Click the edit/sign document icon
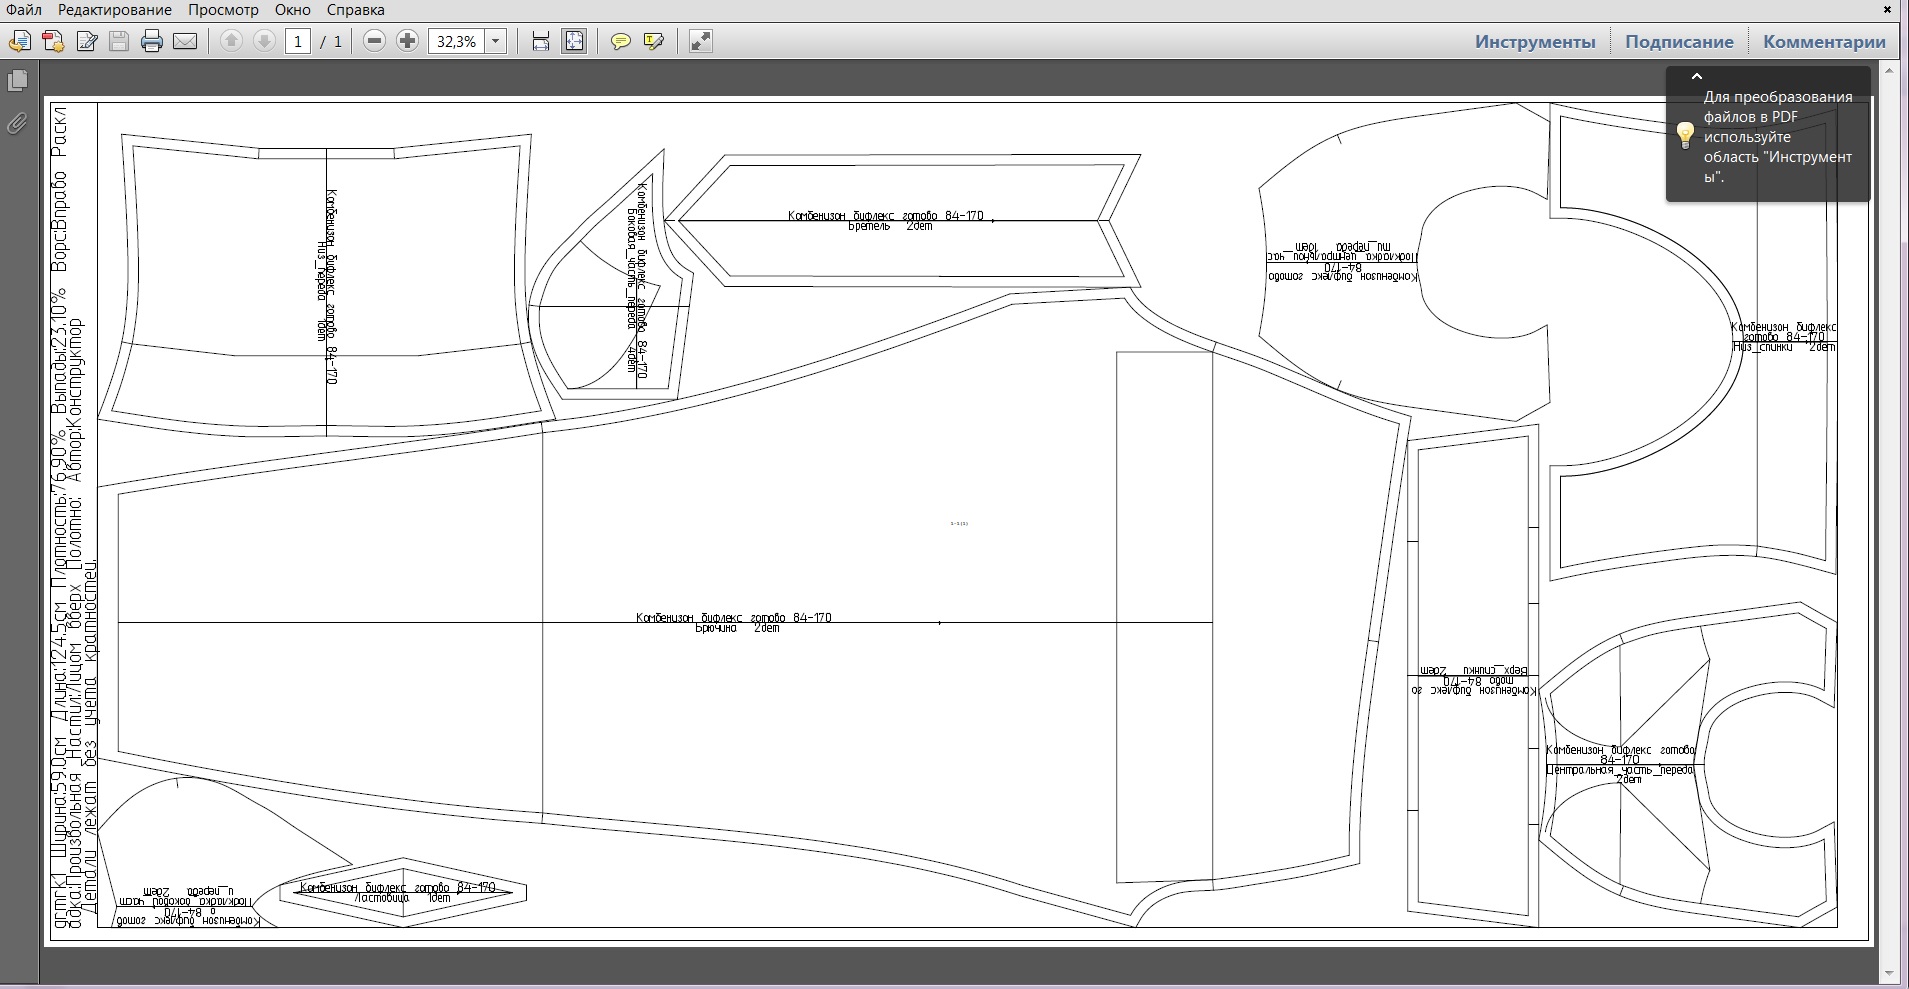Screen dimensions: 1909x989 87,41
